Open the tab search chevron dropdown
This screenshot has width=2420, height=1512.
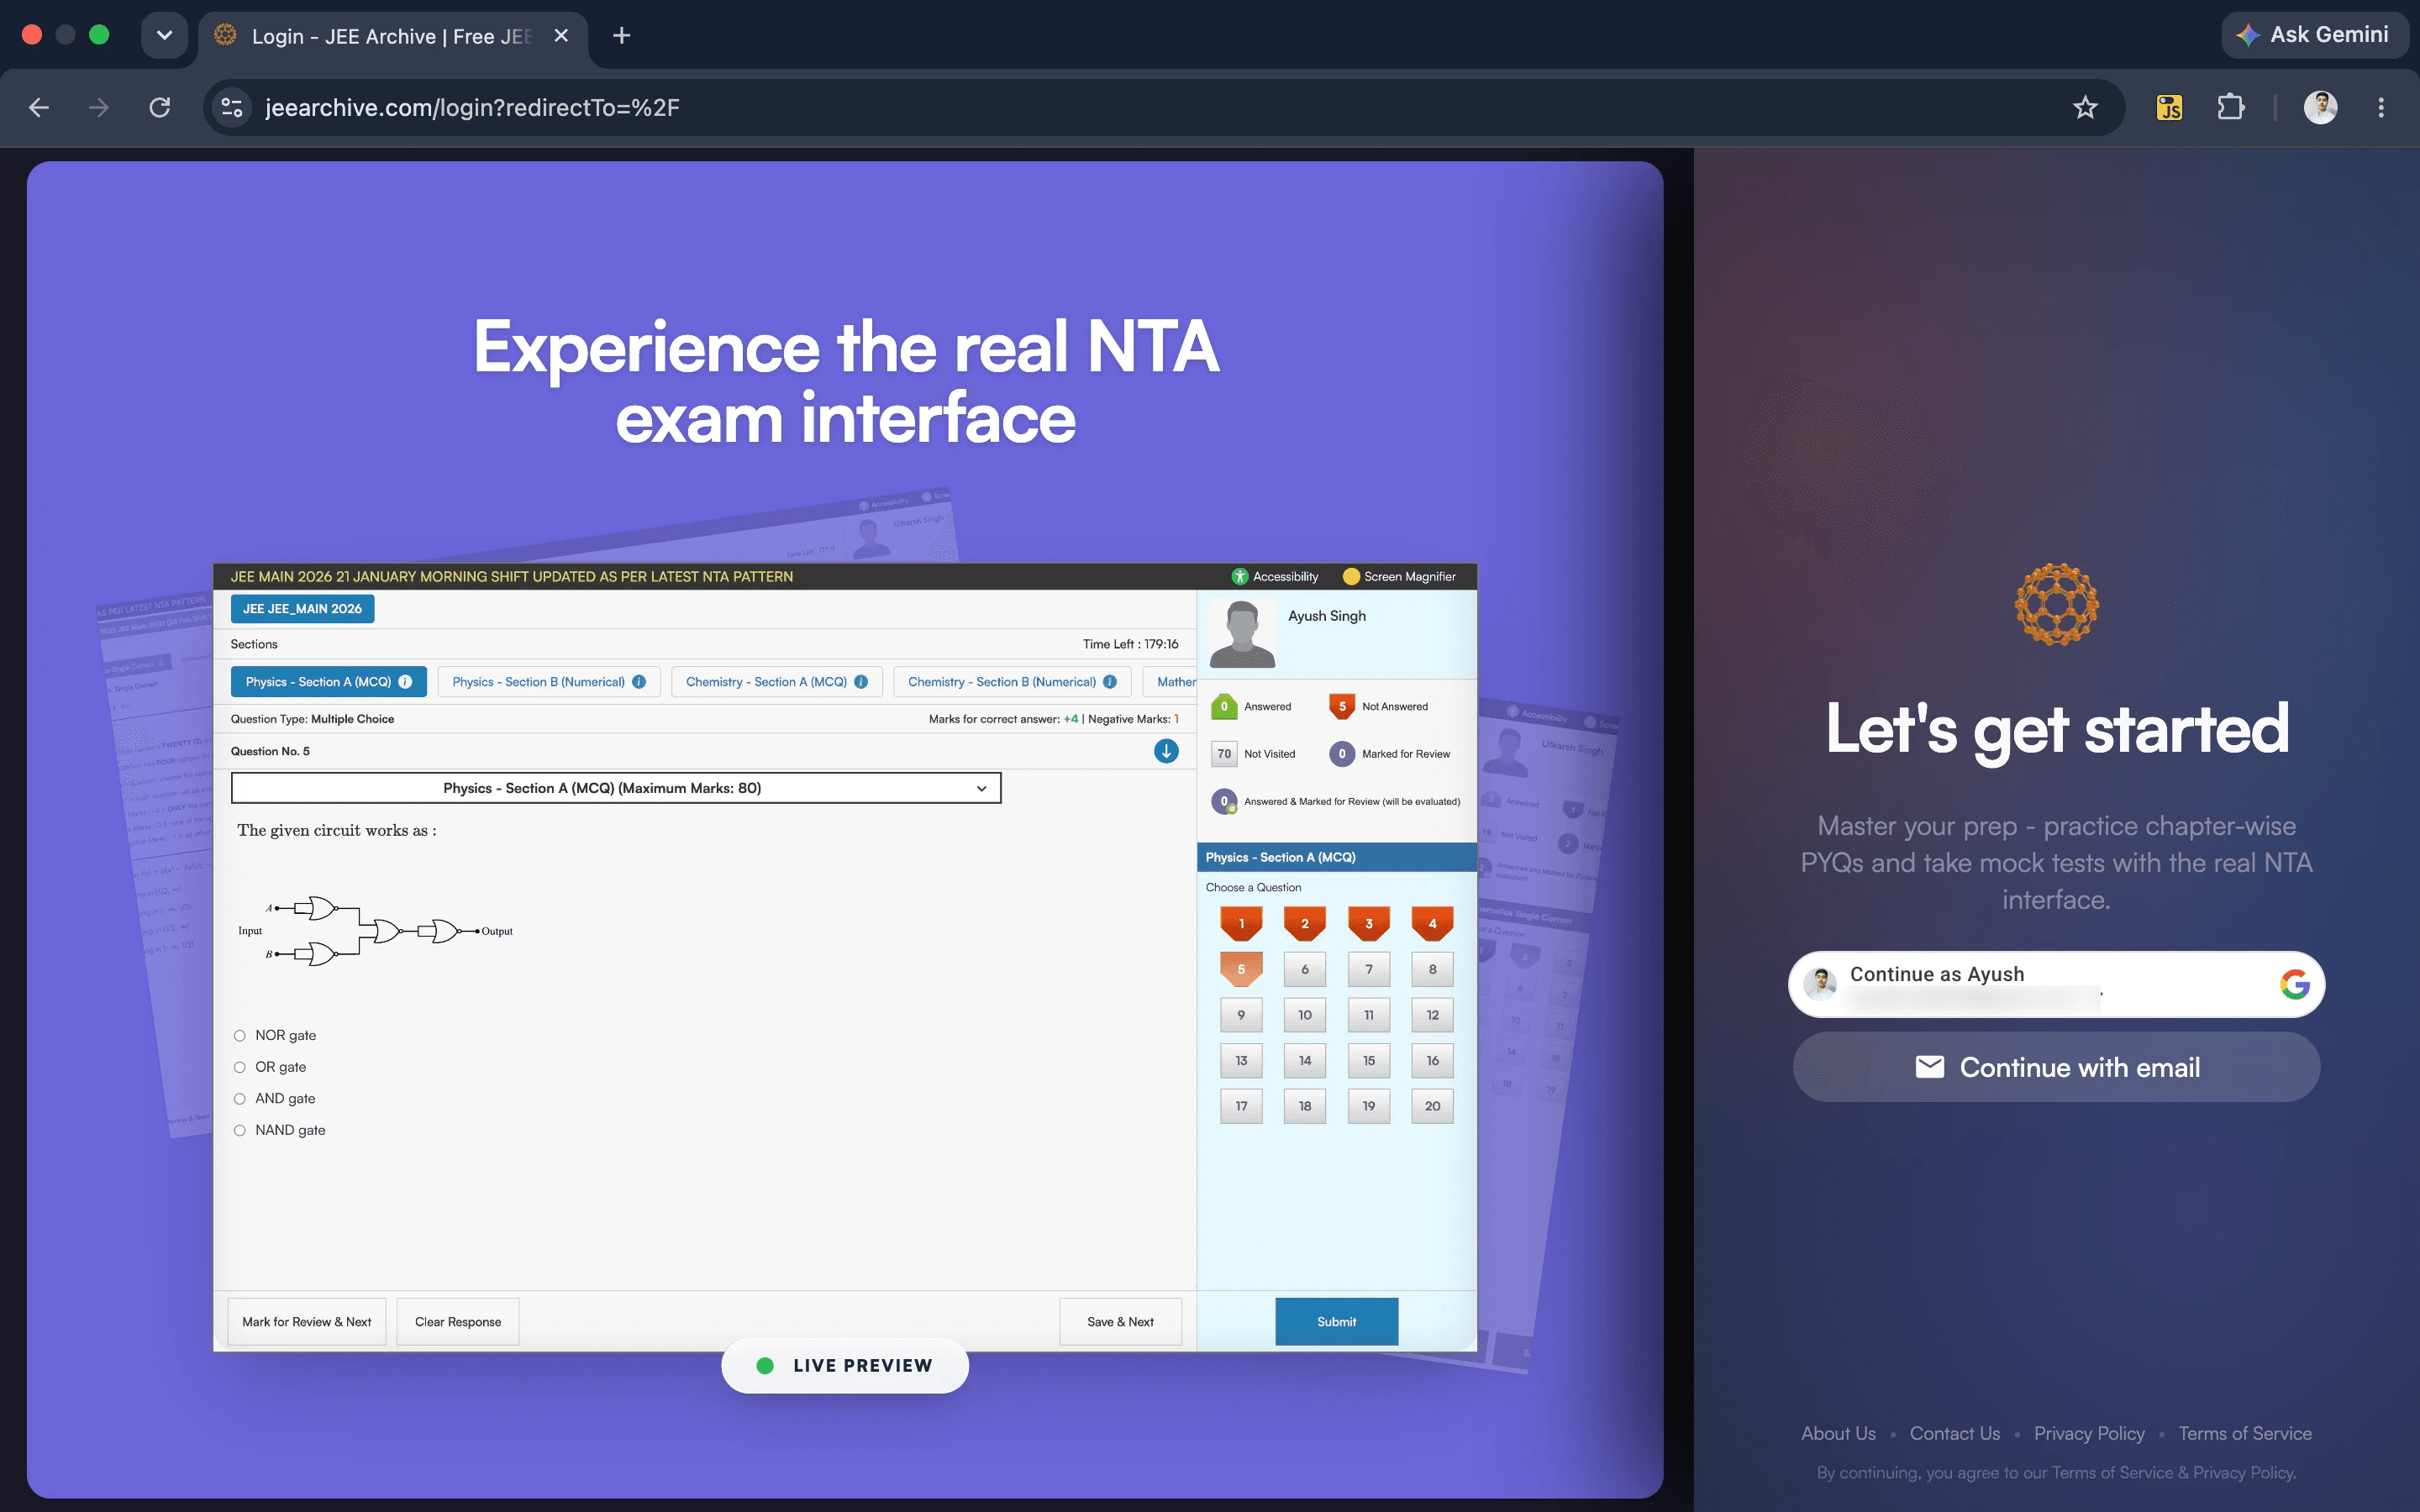pyautogui.click(x=165, y=36)
